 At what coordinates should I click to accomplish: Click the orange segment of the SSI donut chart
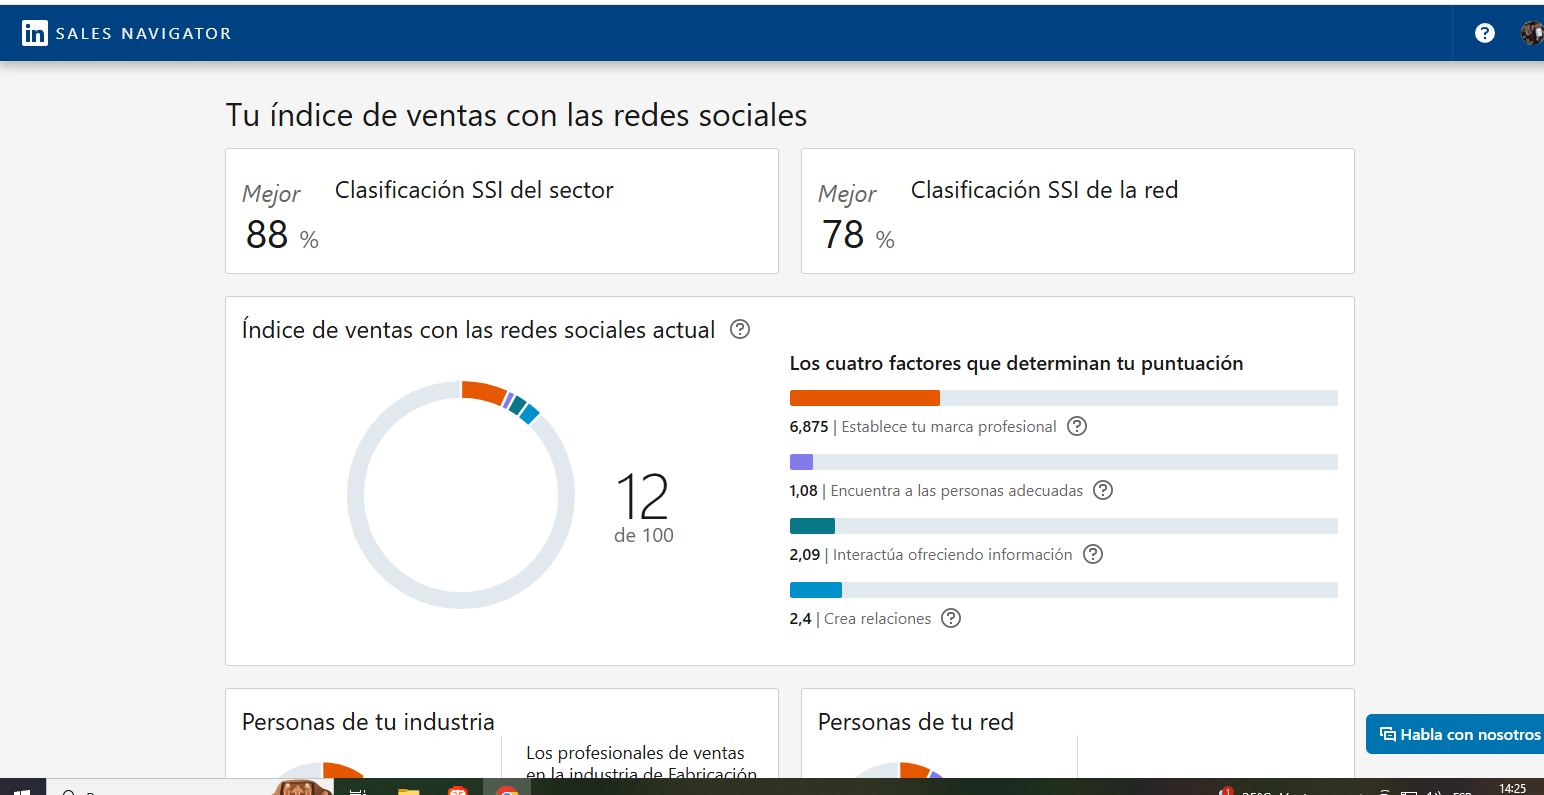click(484, 391)
